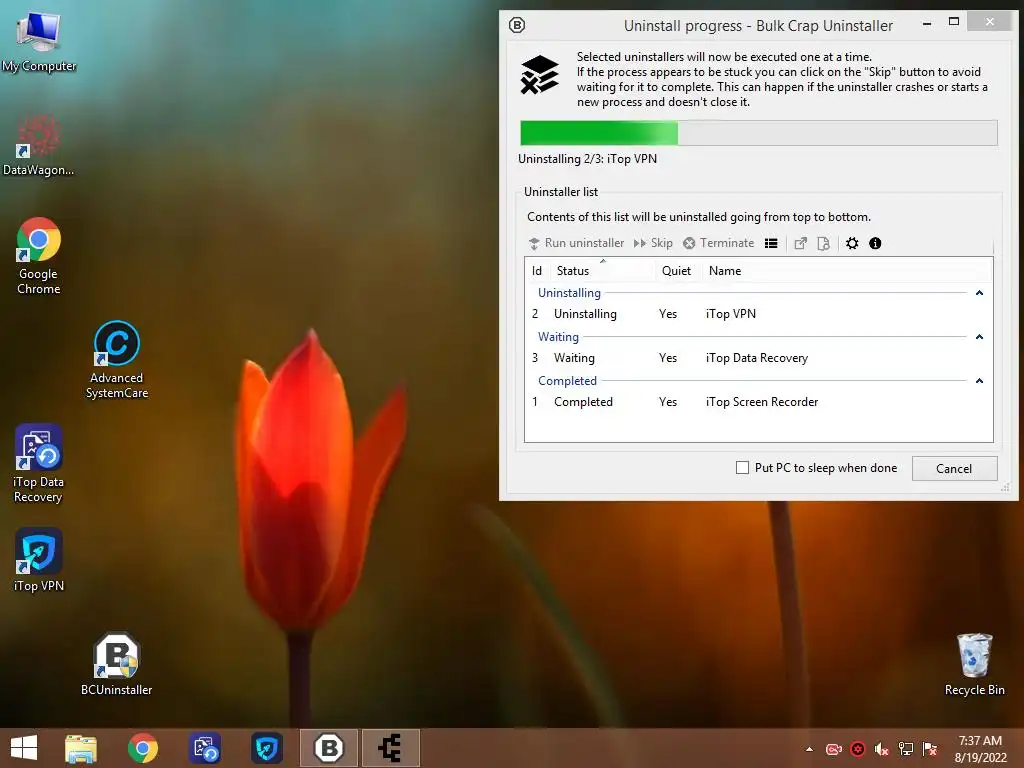Click the document properties toolbar icon
This screenshot has width=1024, height=768.
click(x=824, y=244)
